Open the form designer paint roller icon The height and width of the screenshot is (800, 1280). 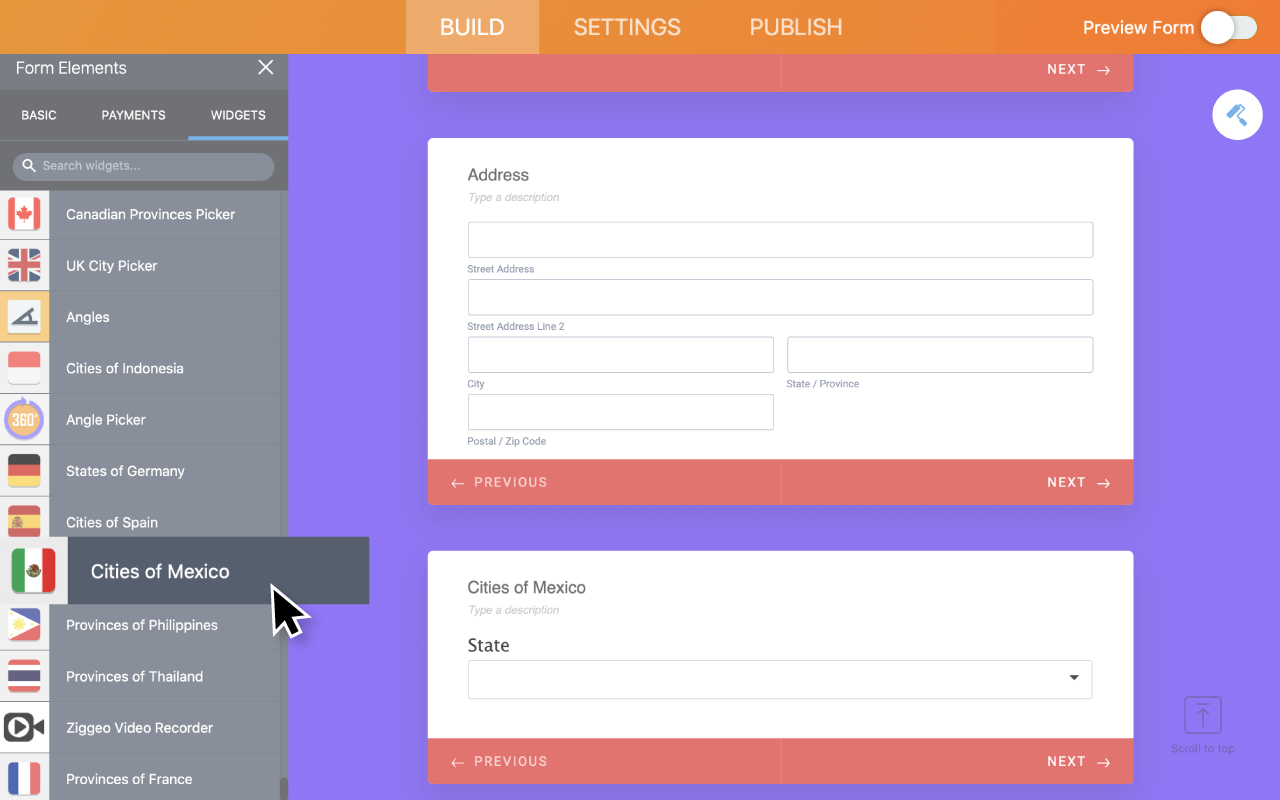coord(1237,115)
